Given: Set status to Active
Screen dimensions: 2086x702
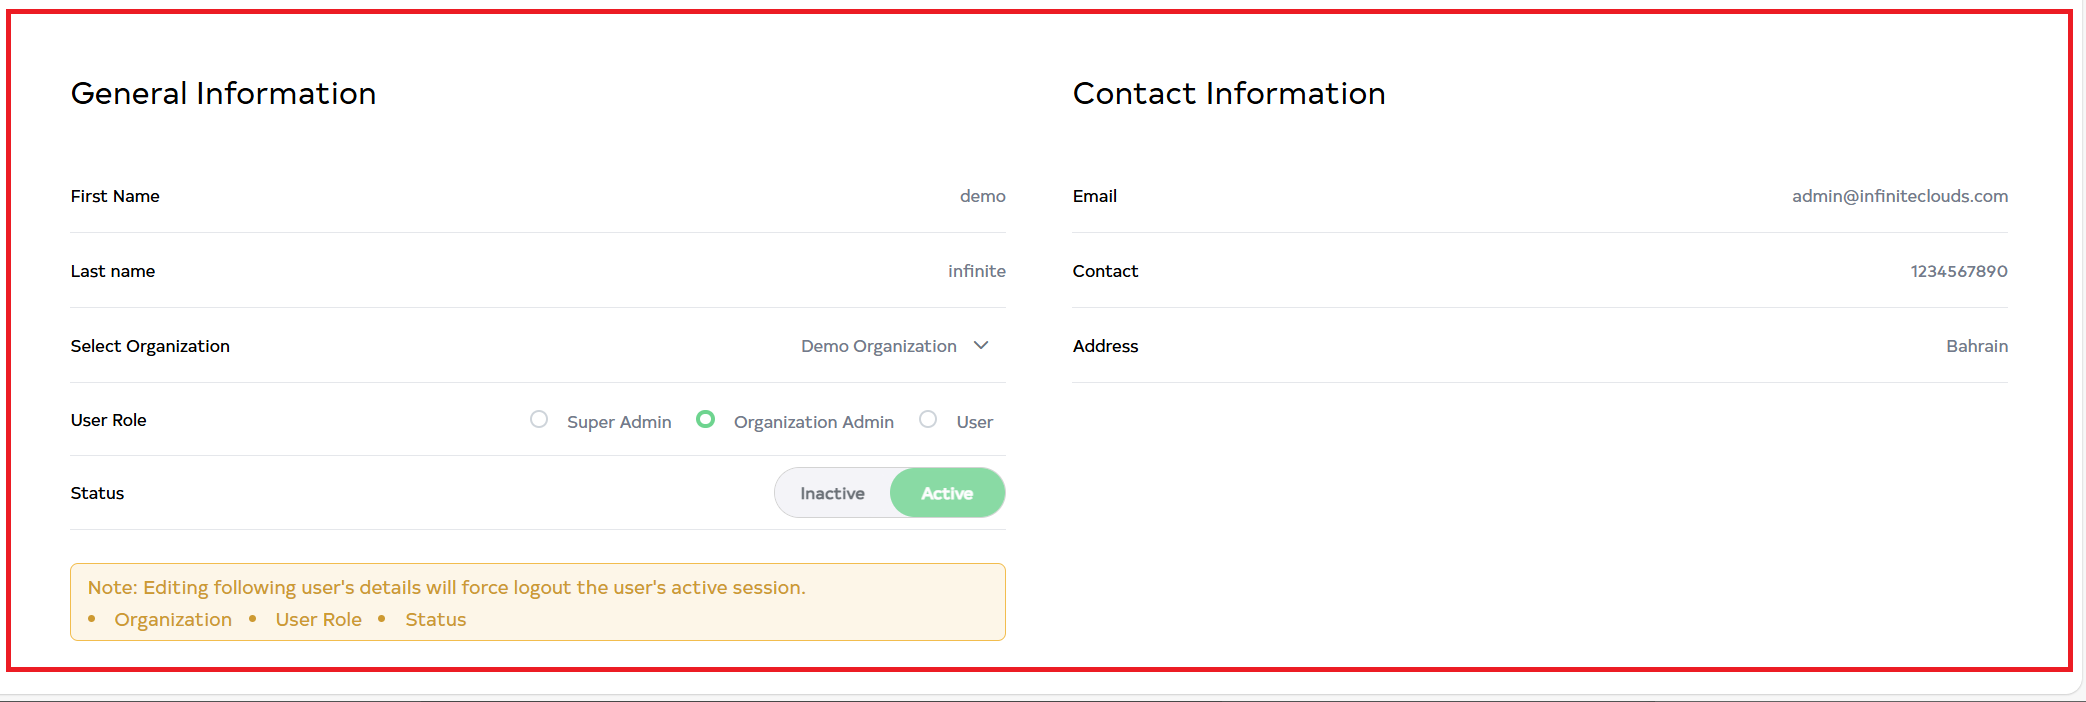Looking at the screenshot, I should 947,493.
